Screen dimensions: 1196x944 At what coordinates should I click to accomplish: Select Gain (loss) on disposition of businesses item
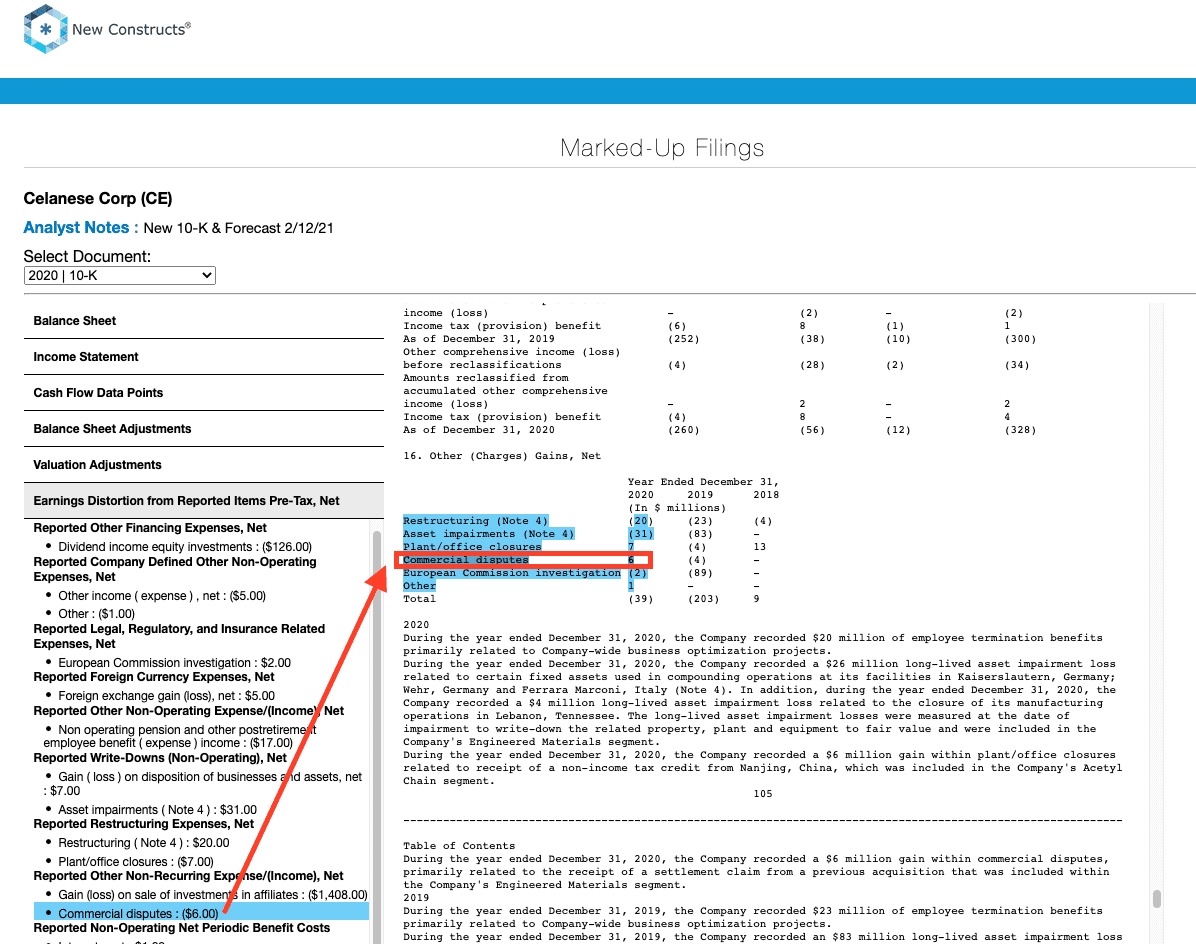tap(203, 783)
